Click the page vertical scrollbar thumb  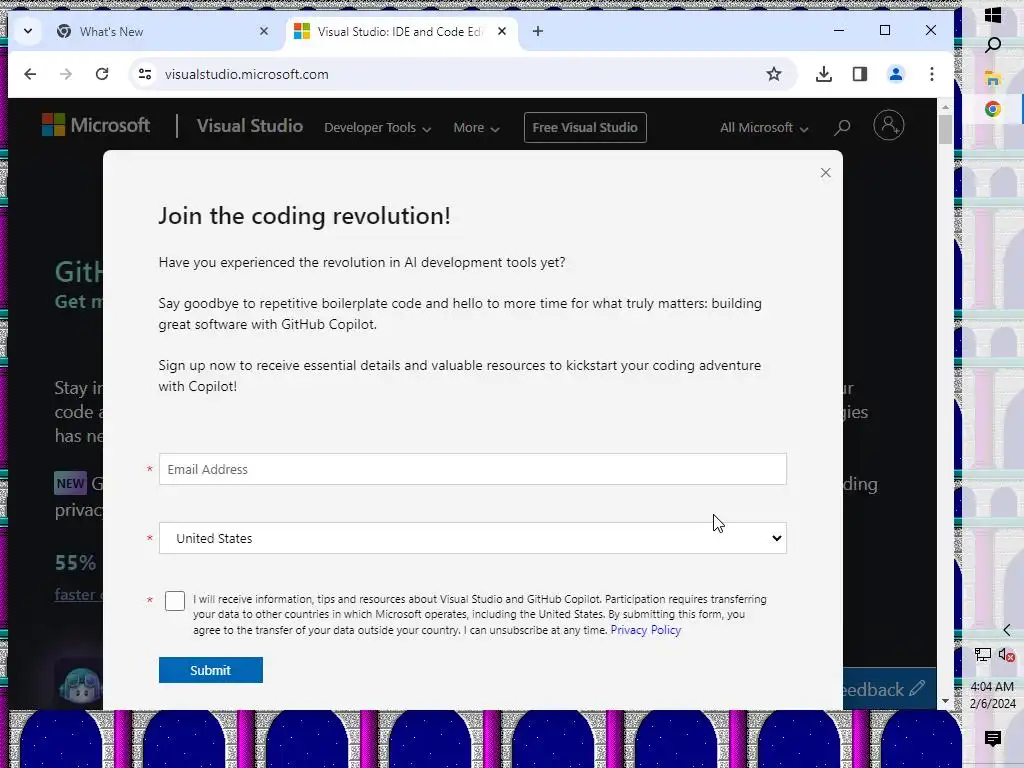click(x=945, y=129)
